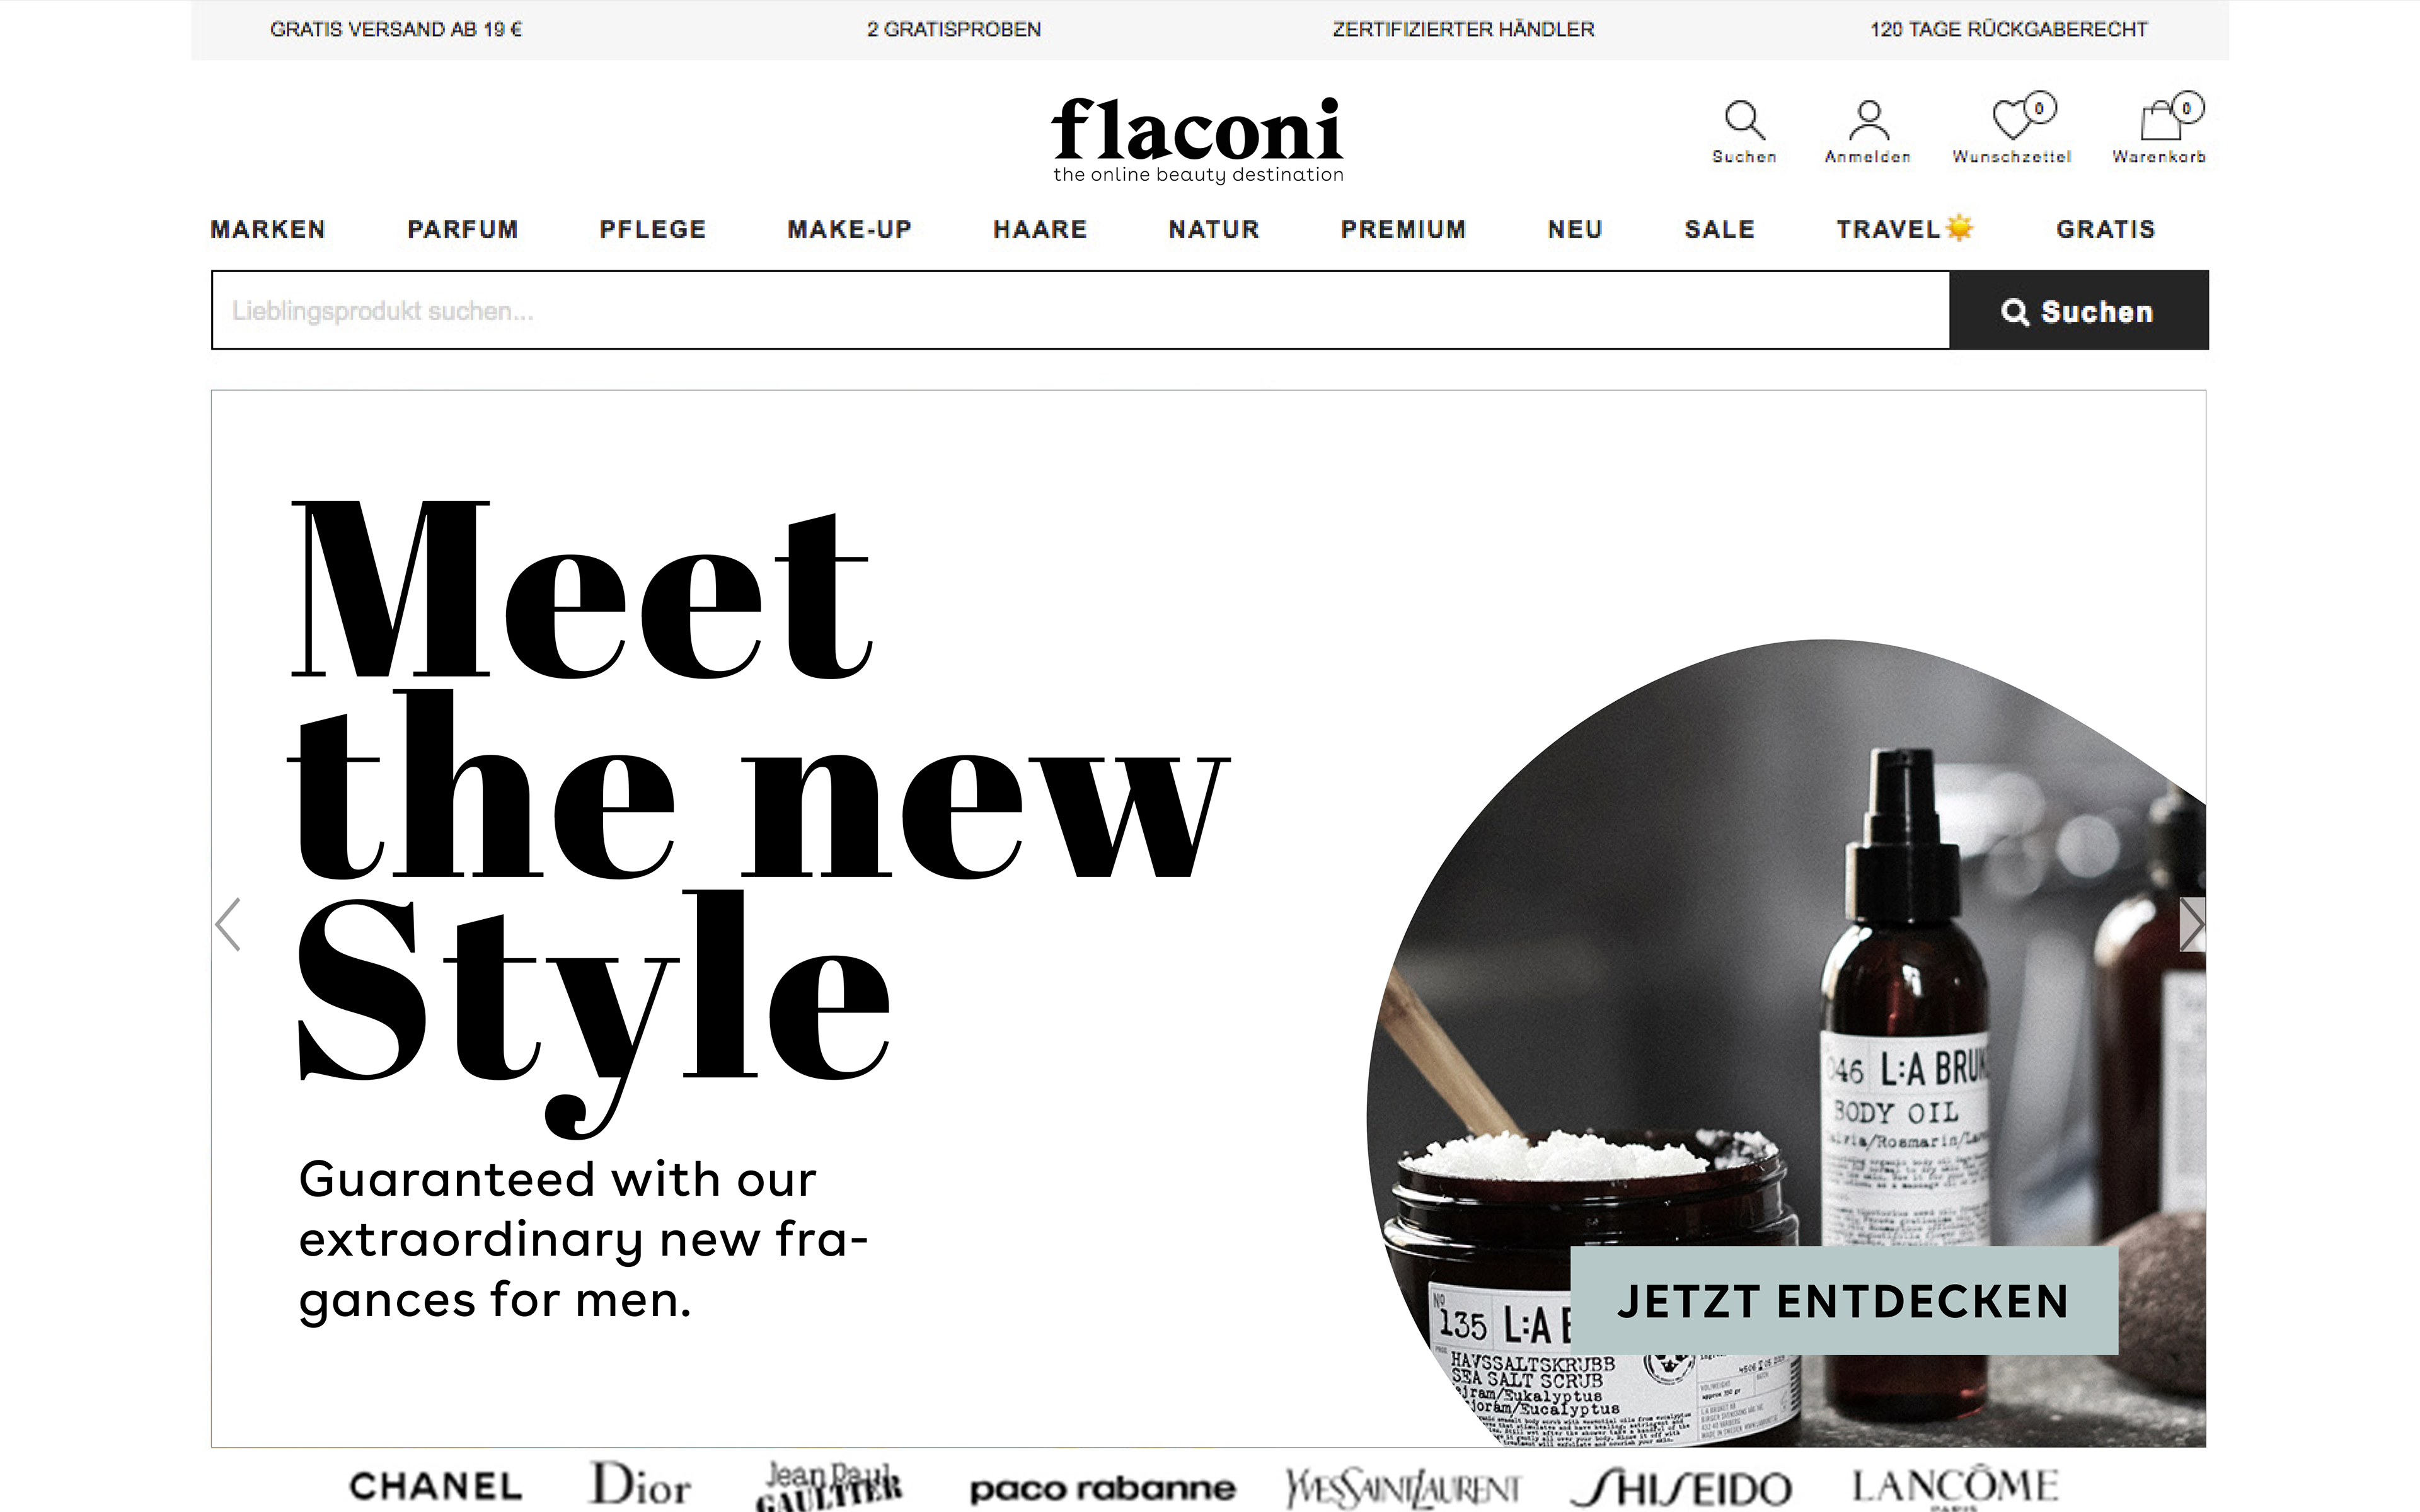
Task: Select the paco rabanne brand logo
Action: tap(1103, 1488)
